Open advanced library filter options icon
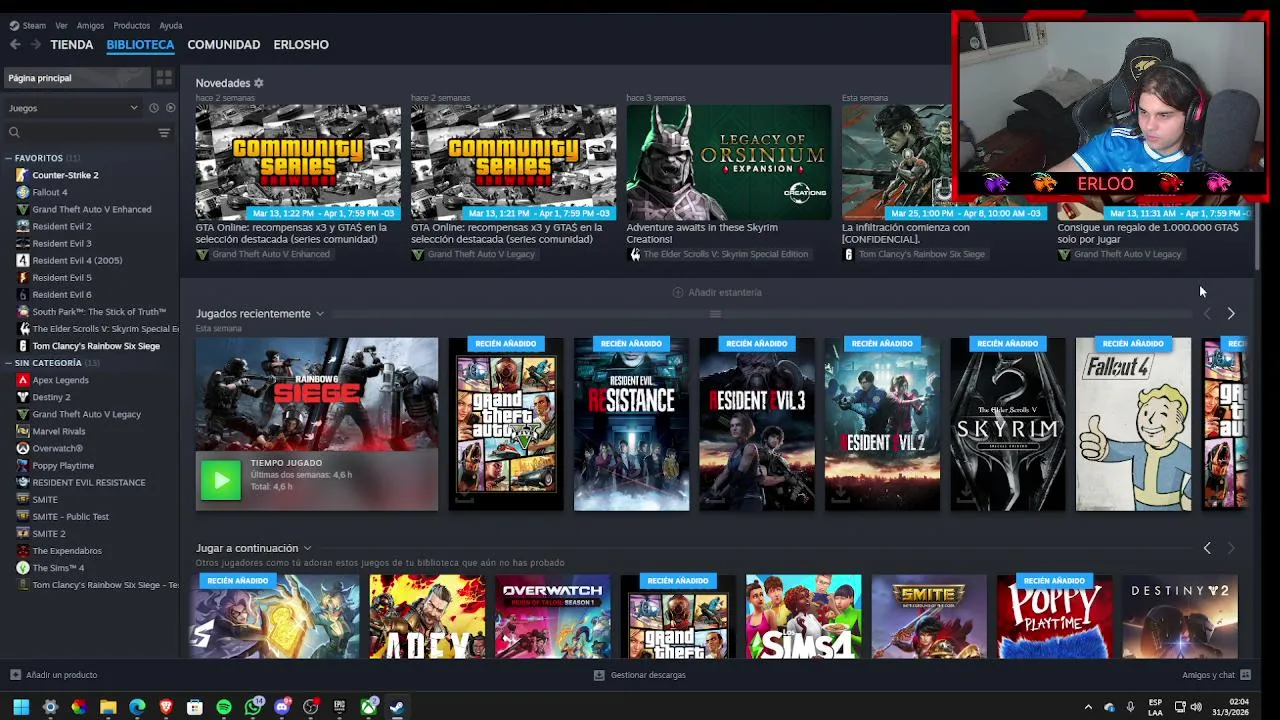Viewport: 1280px width, 720px height. (164, 132)
